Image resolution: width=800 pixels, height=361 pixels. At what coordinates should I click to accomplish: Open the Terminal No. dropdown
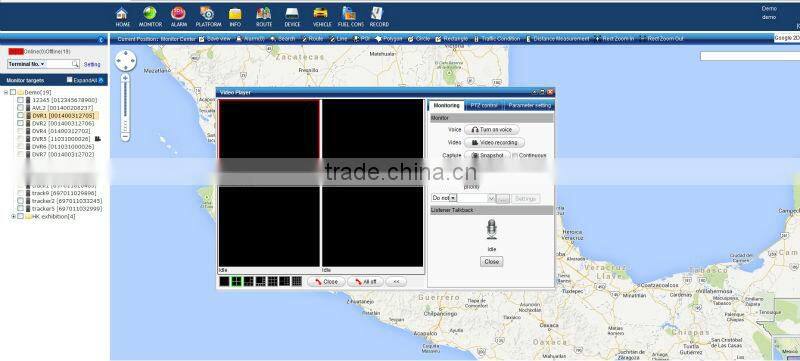27,64
